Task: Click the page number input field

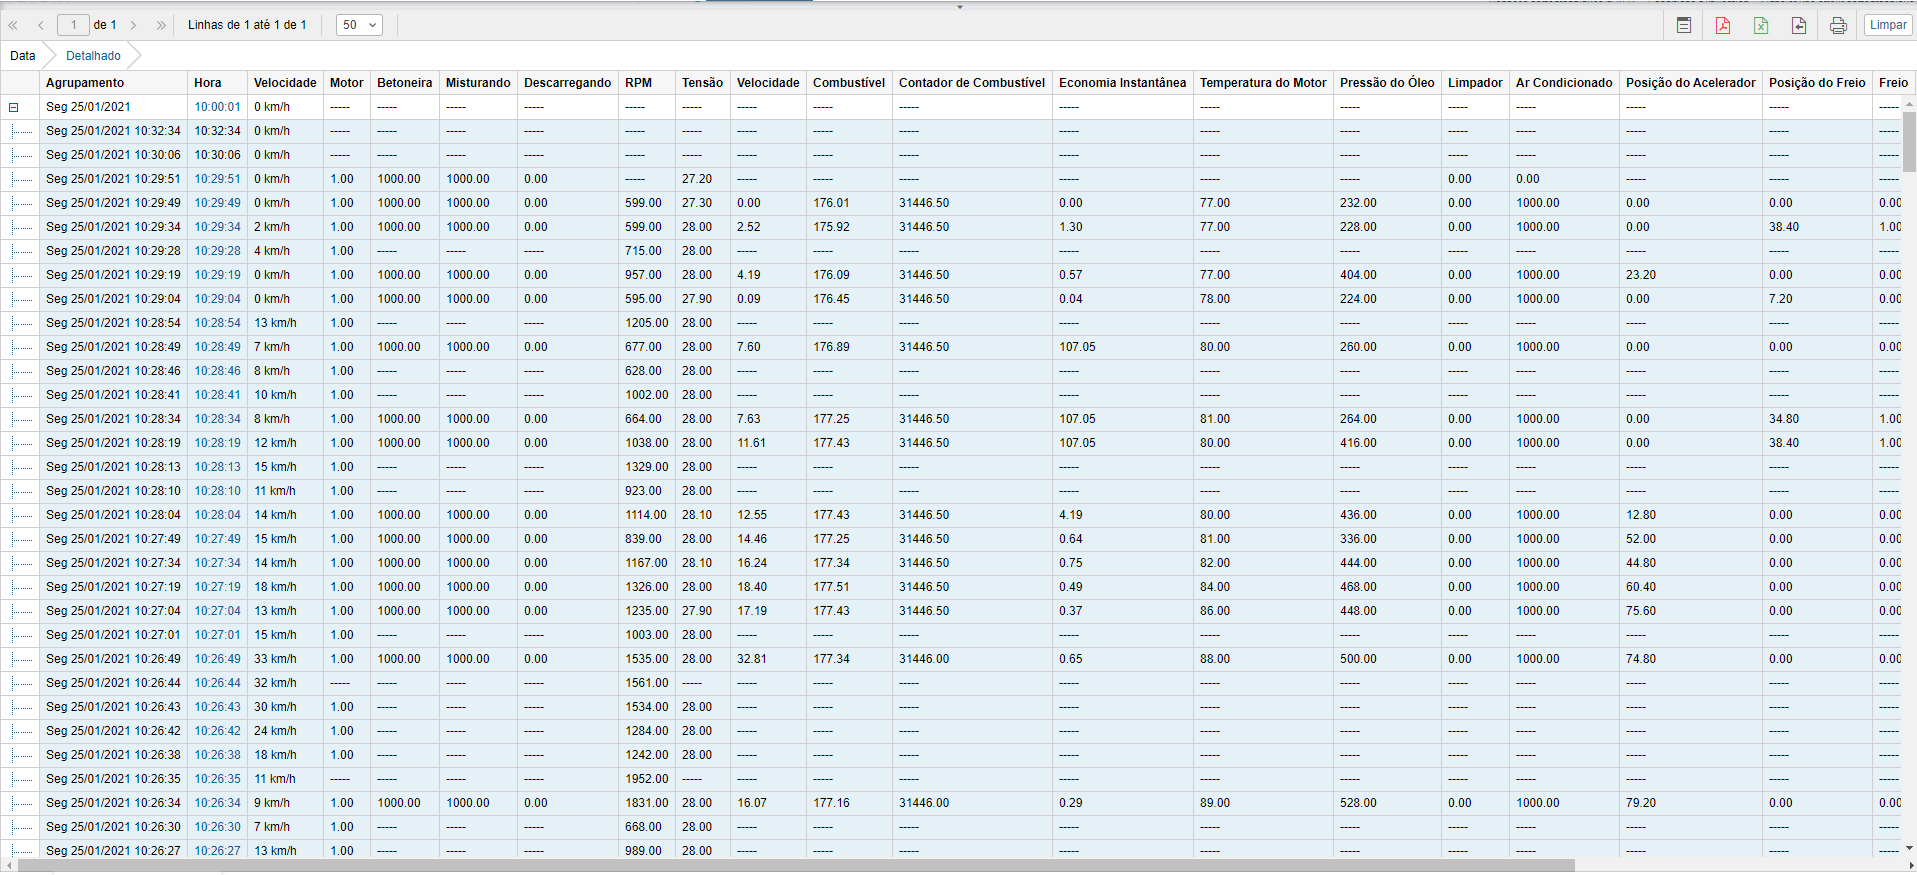Action: point(73,25)
